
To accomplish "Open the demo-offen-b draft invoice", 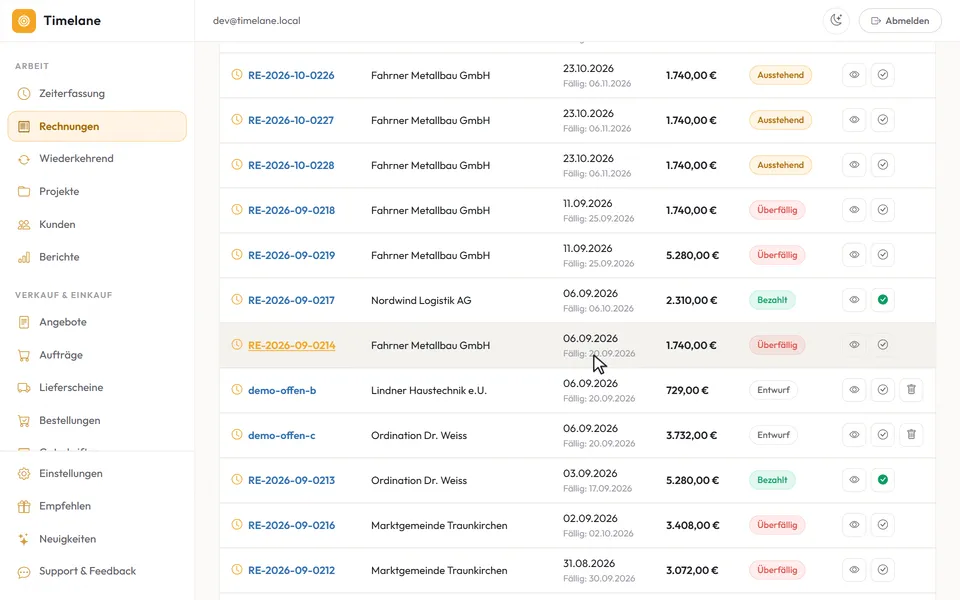I will 282,391.
